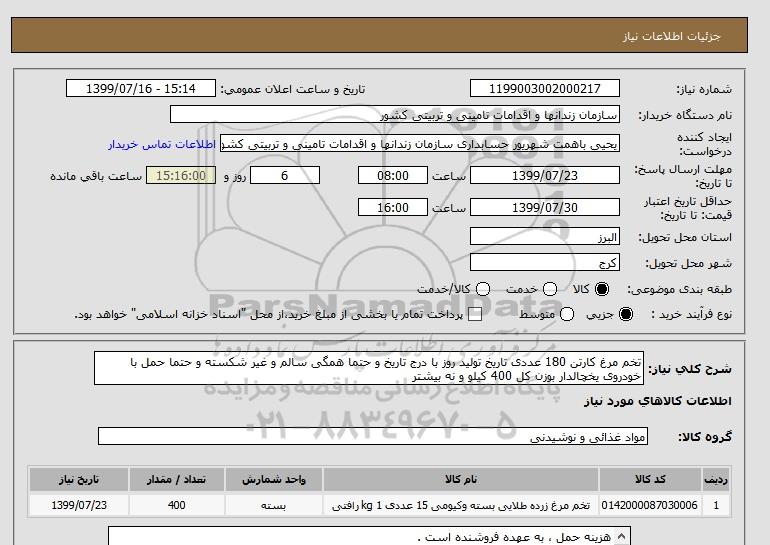Click the buyer organization name field

click(x=395, y=114)
